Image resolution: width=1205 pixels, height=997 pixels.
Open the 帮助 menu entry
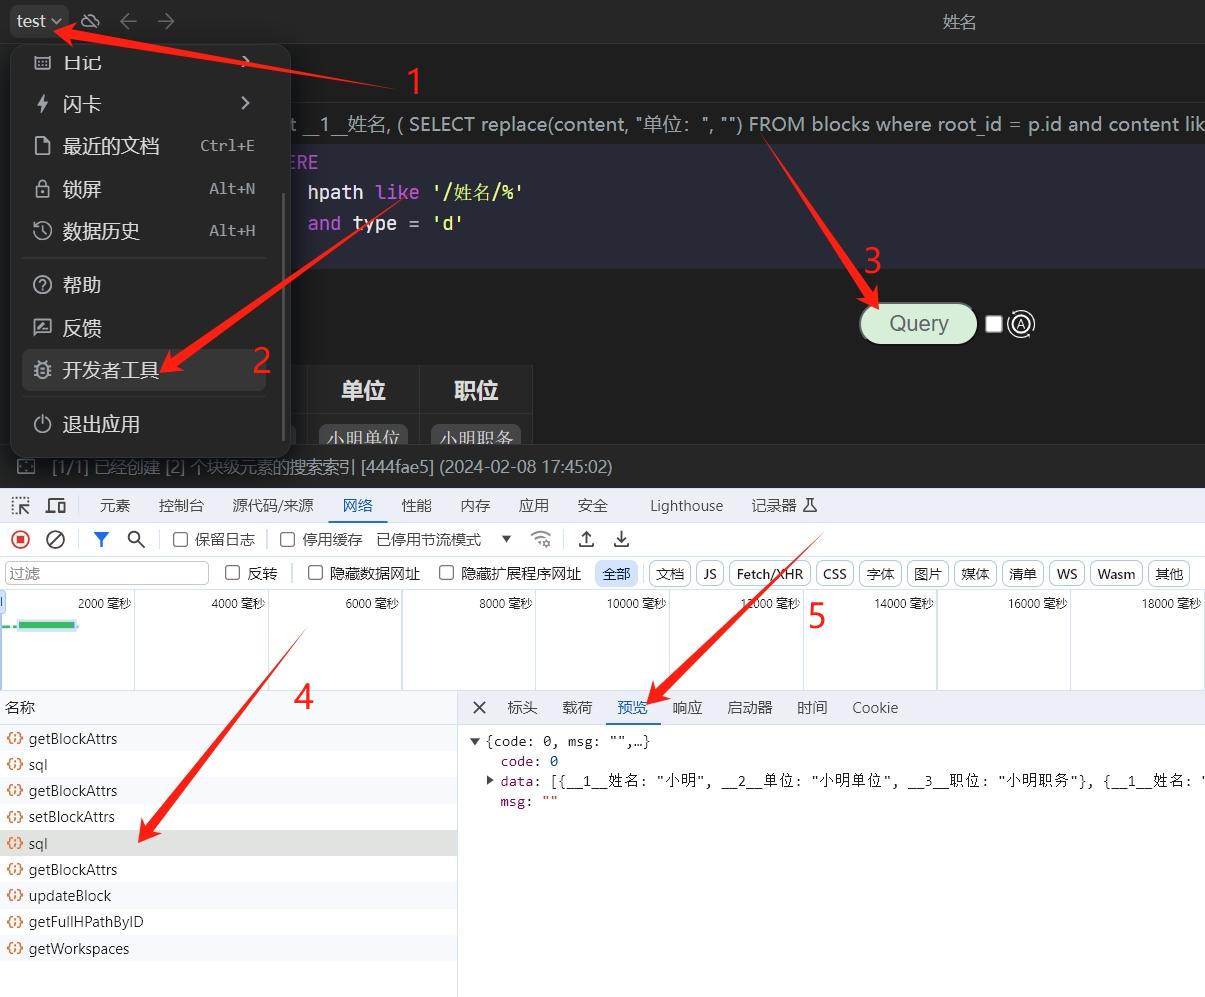[144, 285]
